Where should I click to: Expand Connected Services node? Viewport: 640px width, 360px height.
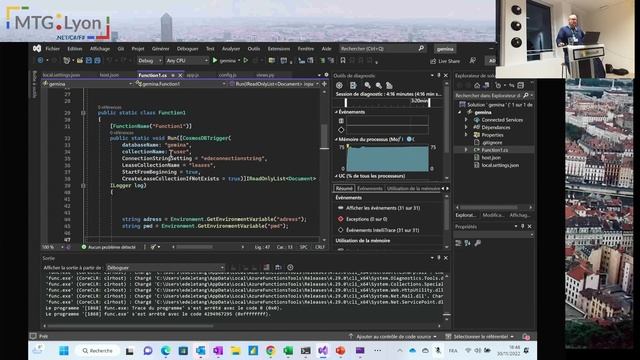[x=466, y=120]
